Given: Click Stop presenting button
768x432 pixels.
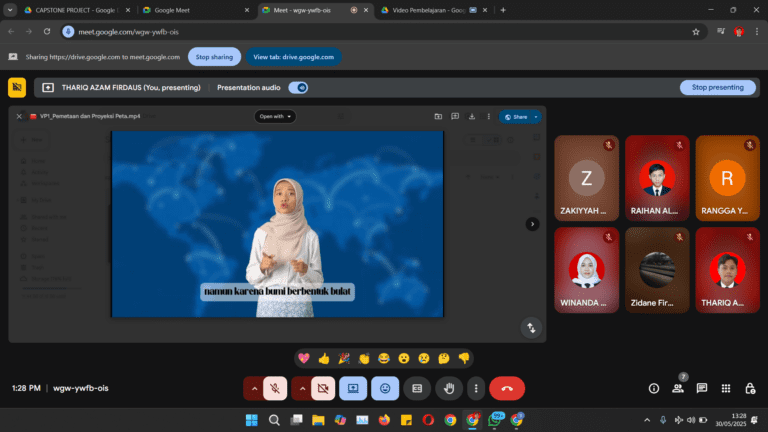Looking at the screenshot, I should click(x=718, y=87).
